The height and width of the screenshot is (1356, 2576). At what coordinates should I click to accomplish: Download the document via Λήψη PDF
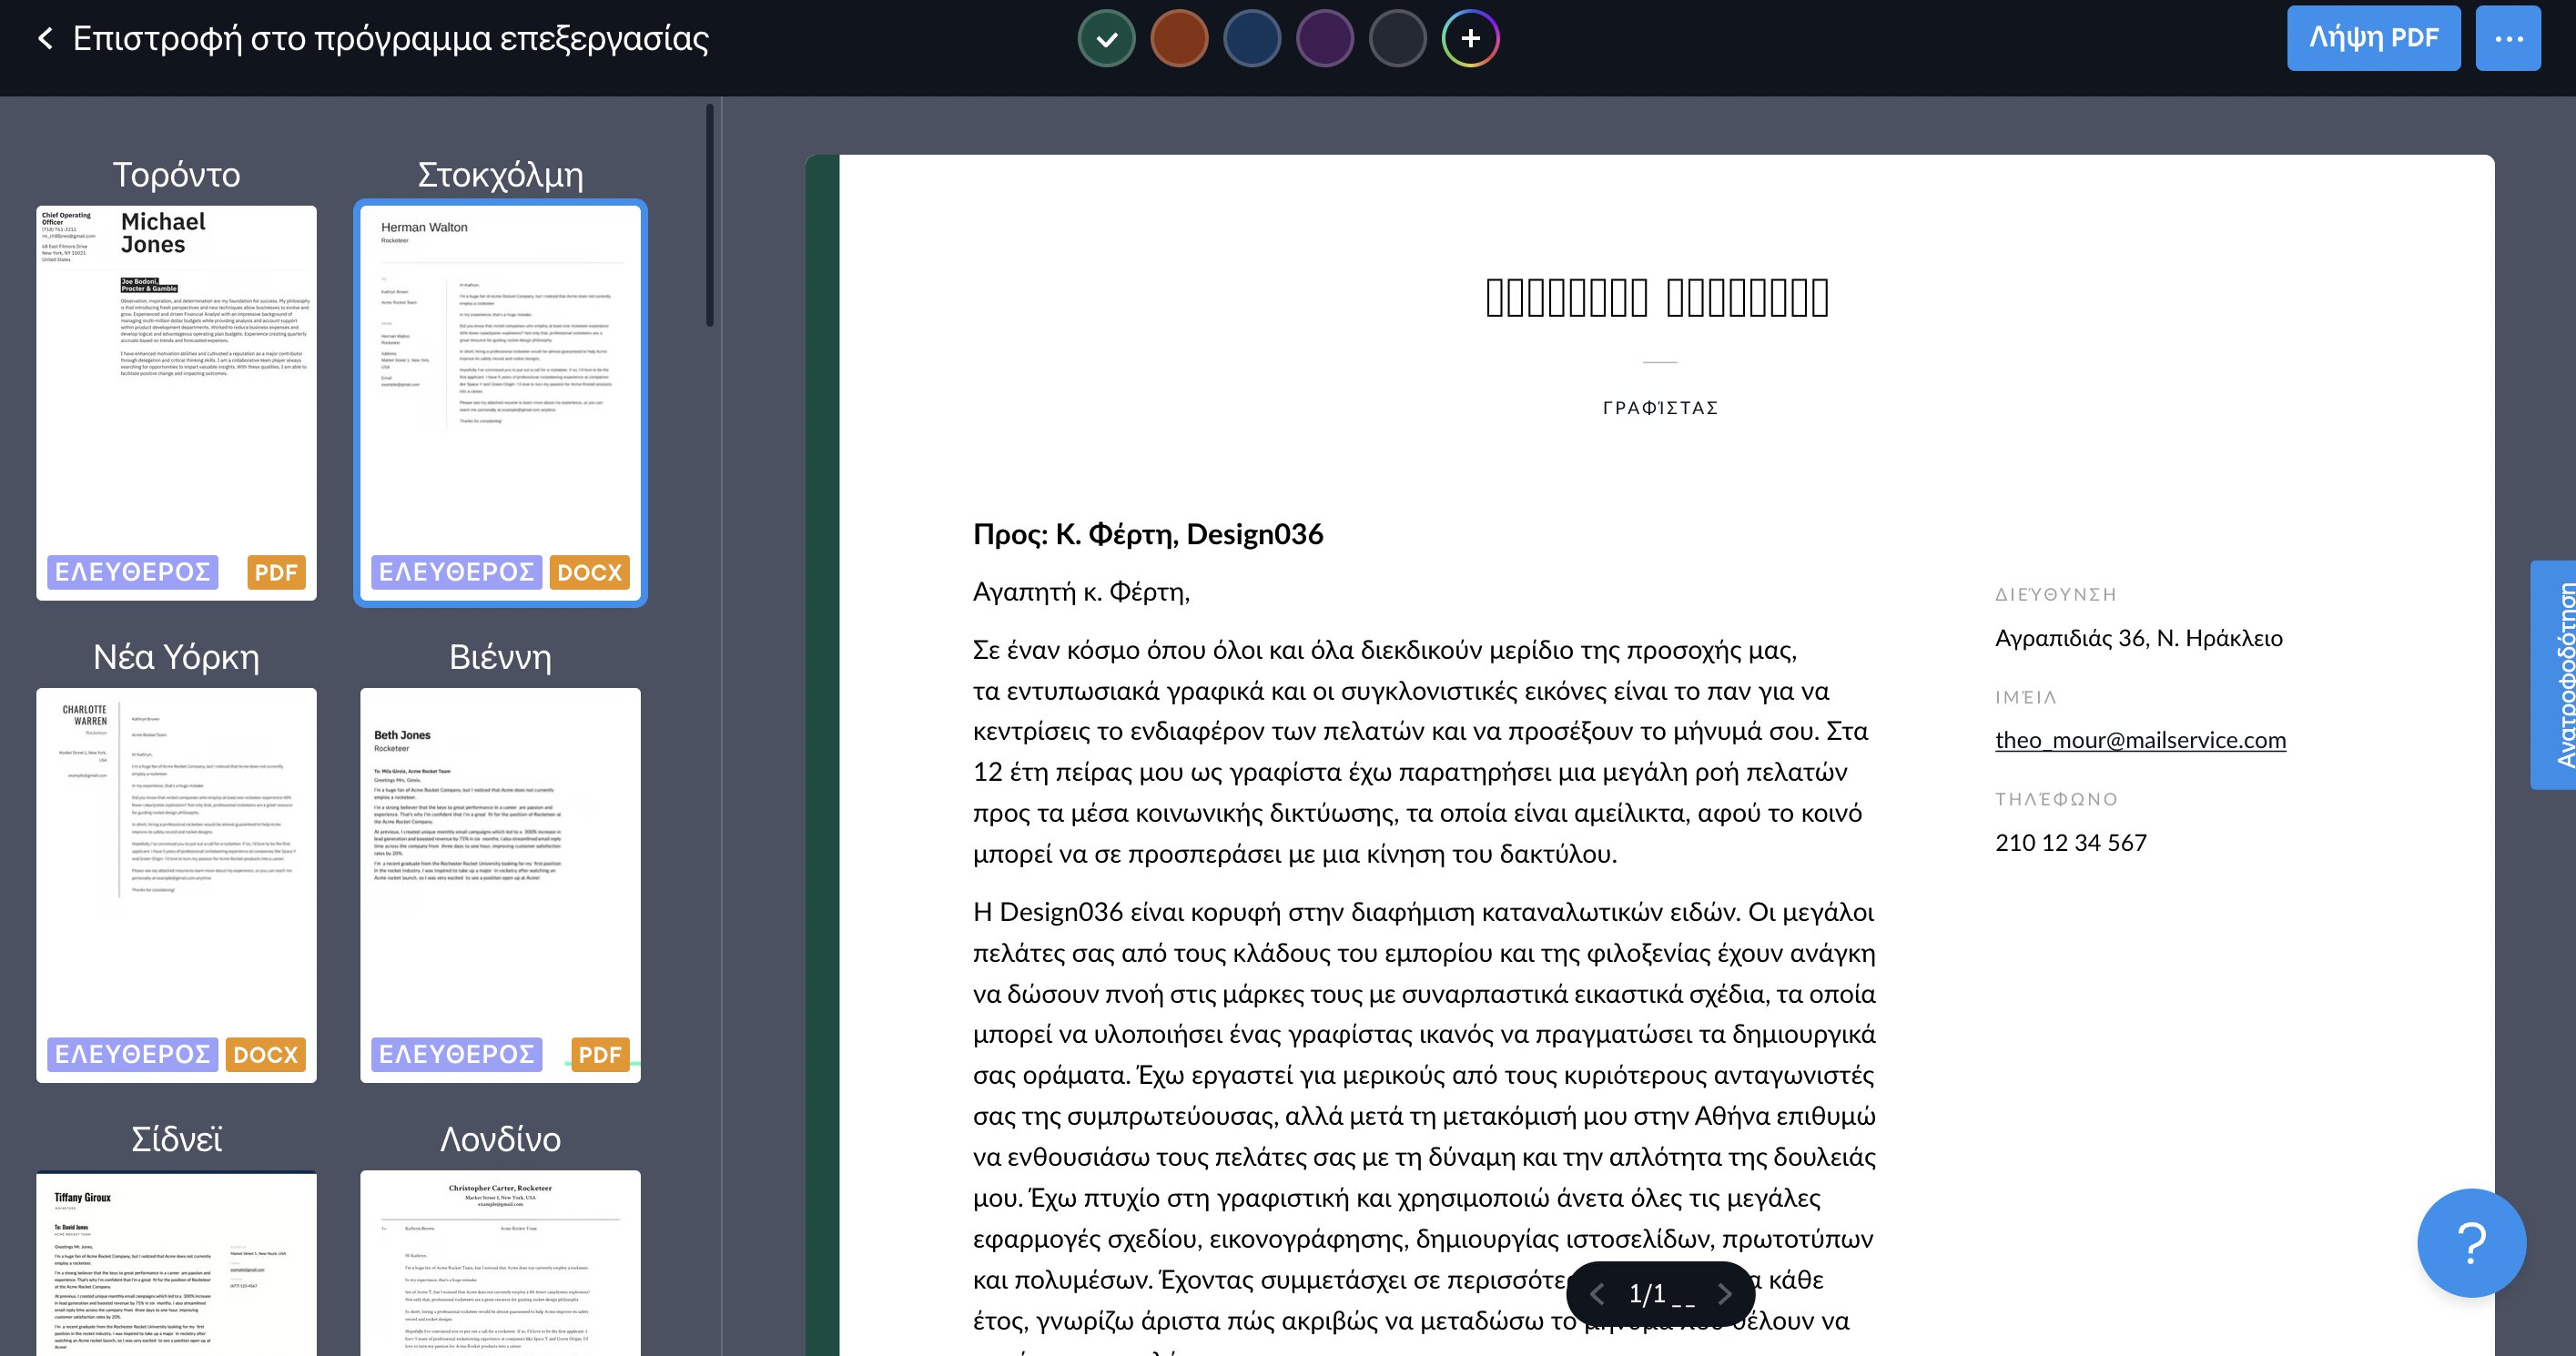click(x=2373, y=39)
